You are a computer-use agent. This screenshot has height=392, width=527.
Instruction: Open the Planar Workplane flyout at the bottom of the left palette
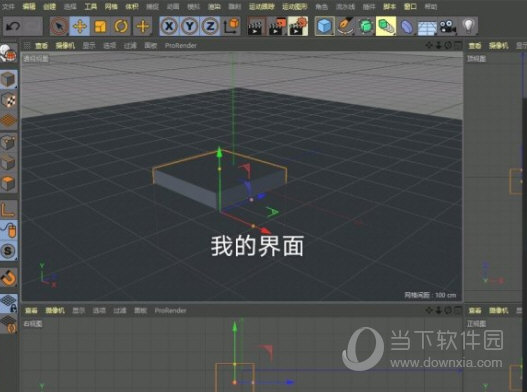[8, 324]
